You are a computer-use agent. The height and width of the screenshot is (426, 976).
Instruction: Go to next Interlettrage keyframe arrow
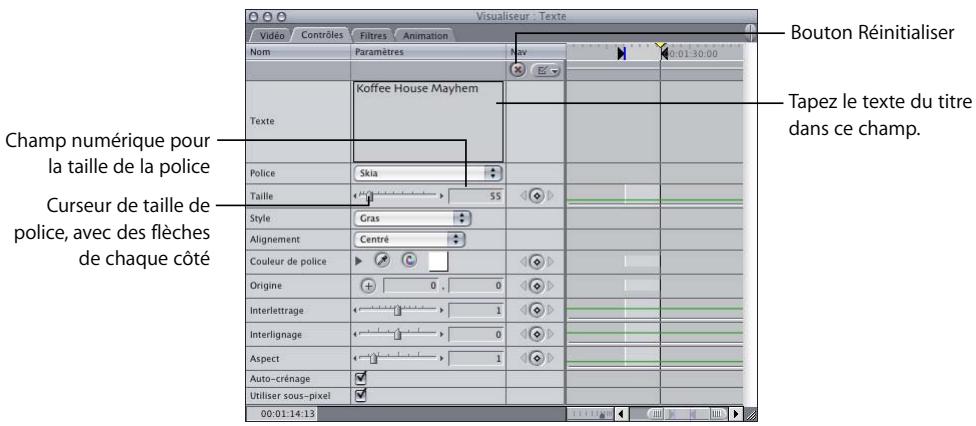coord(550,310)
